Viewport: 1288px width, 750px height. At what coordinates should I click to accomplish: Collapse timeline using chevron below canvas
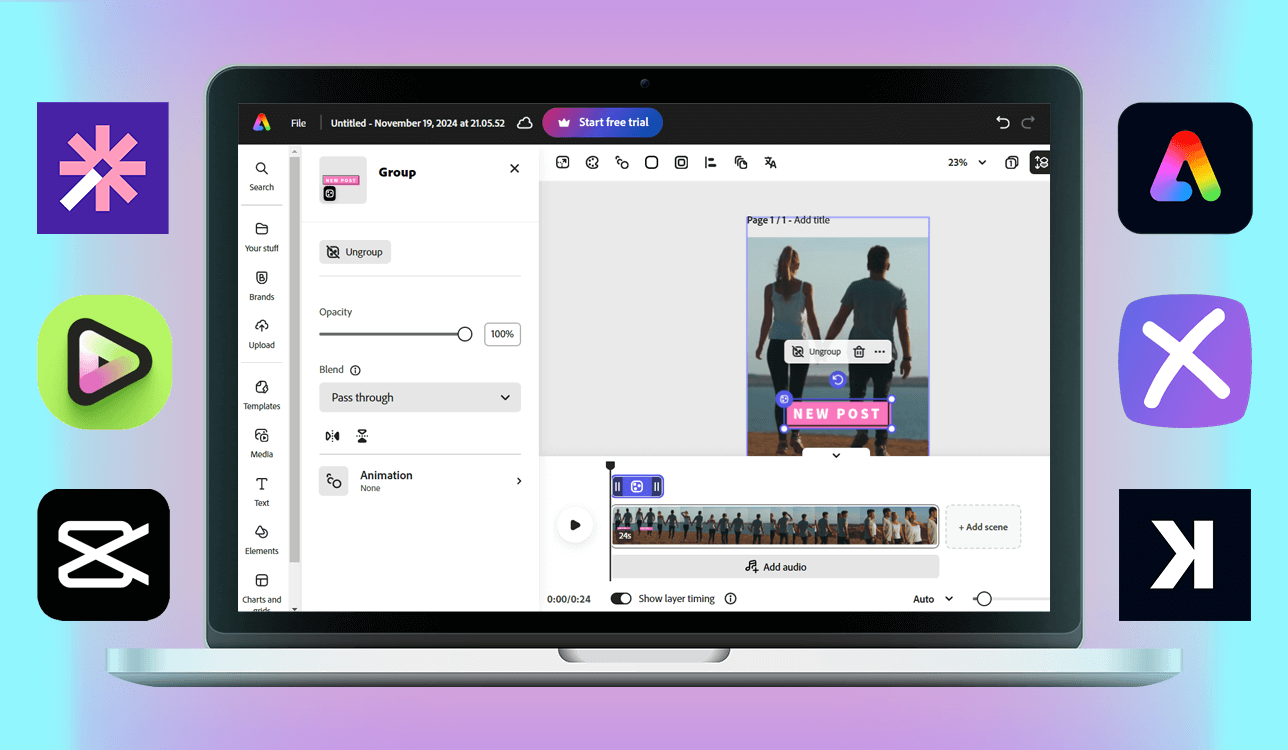point(836,455)
